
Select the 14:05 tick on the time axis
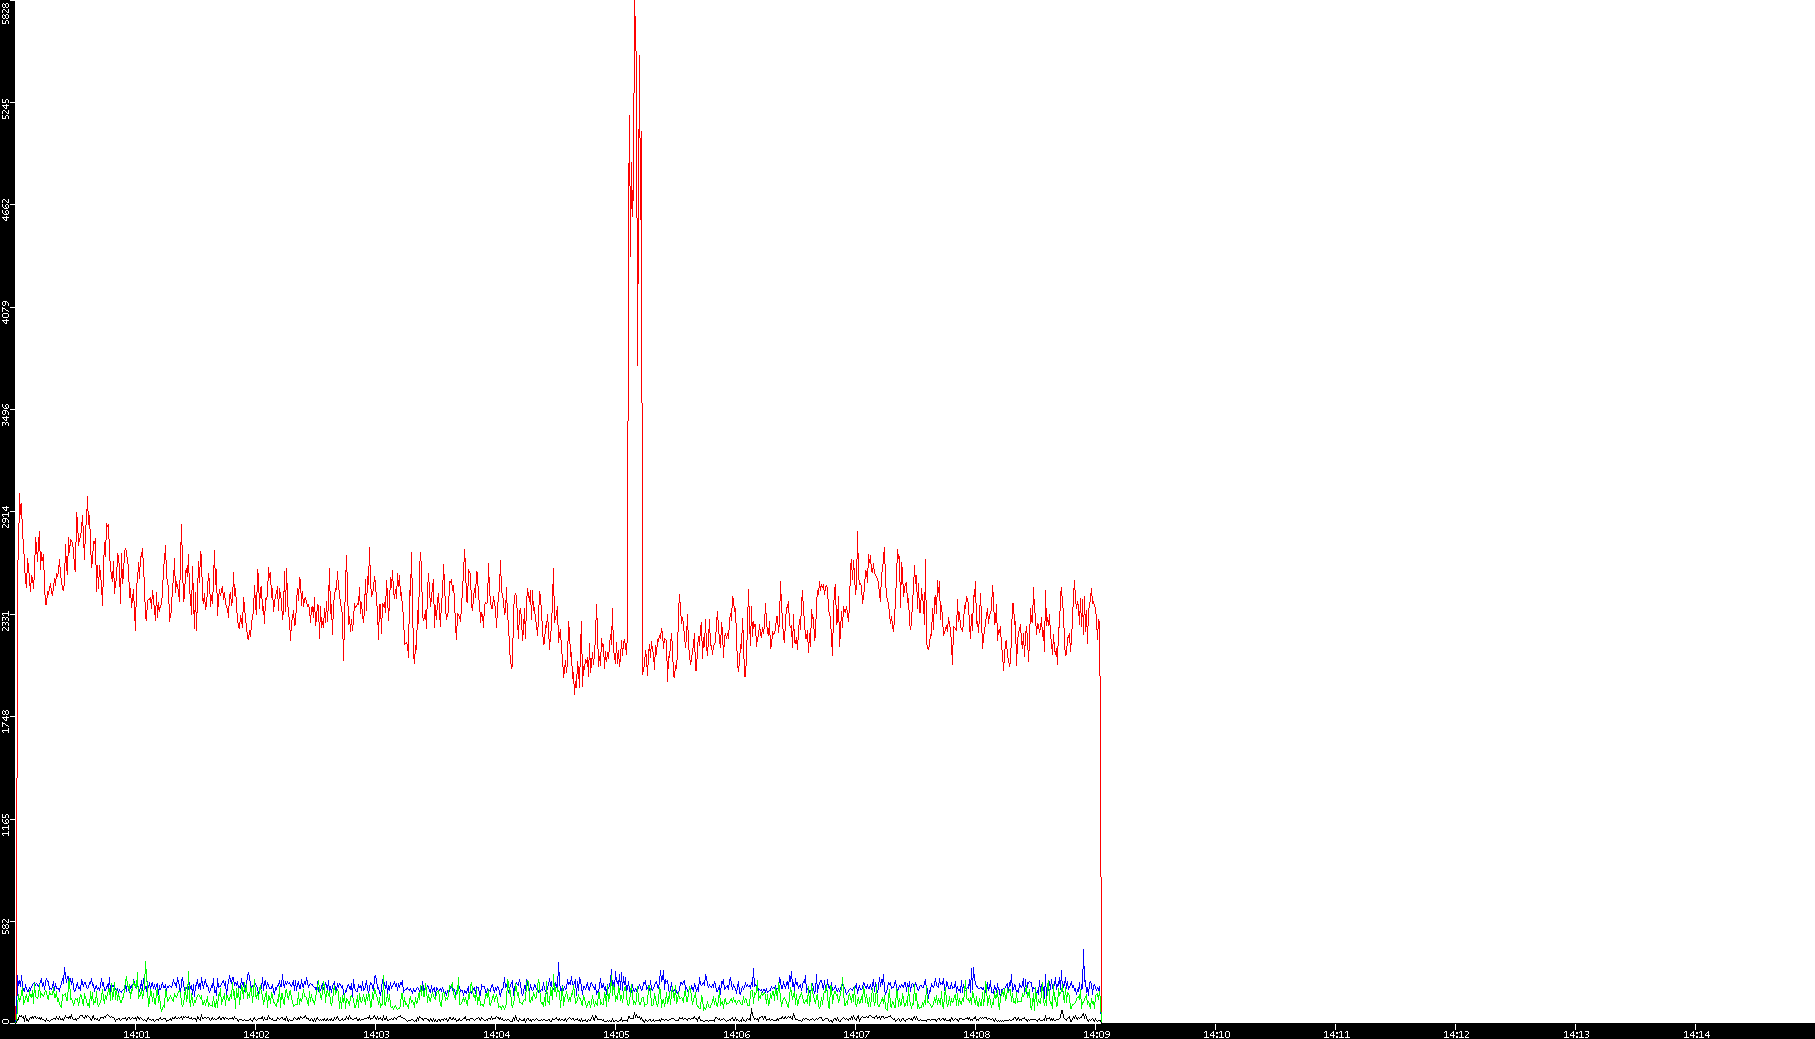(616, 1034)
